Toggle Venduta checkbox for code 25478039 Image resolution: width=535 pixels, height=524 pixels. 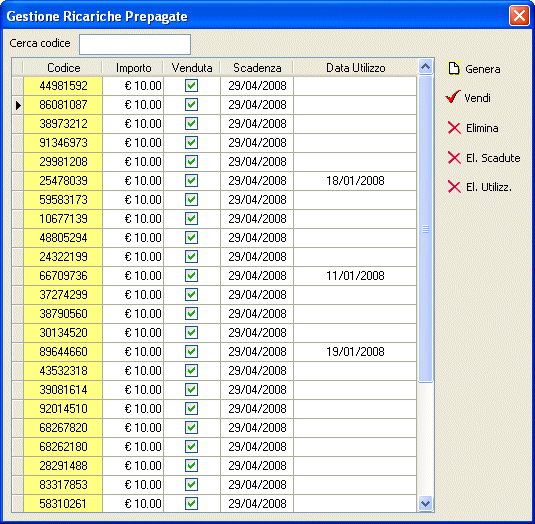click(x=191, y=180)
